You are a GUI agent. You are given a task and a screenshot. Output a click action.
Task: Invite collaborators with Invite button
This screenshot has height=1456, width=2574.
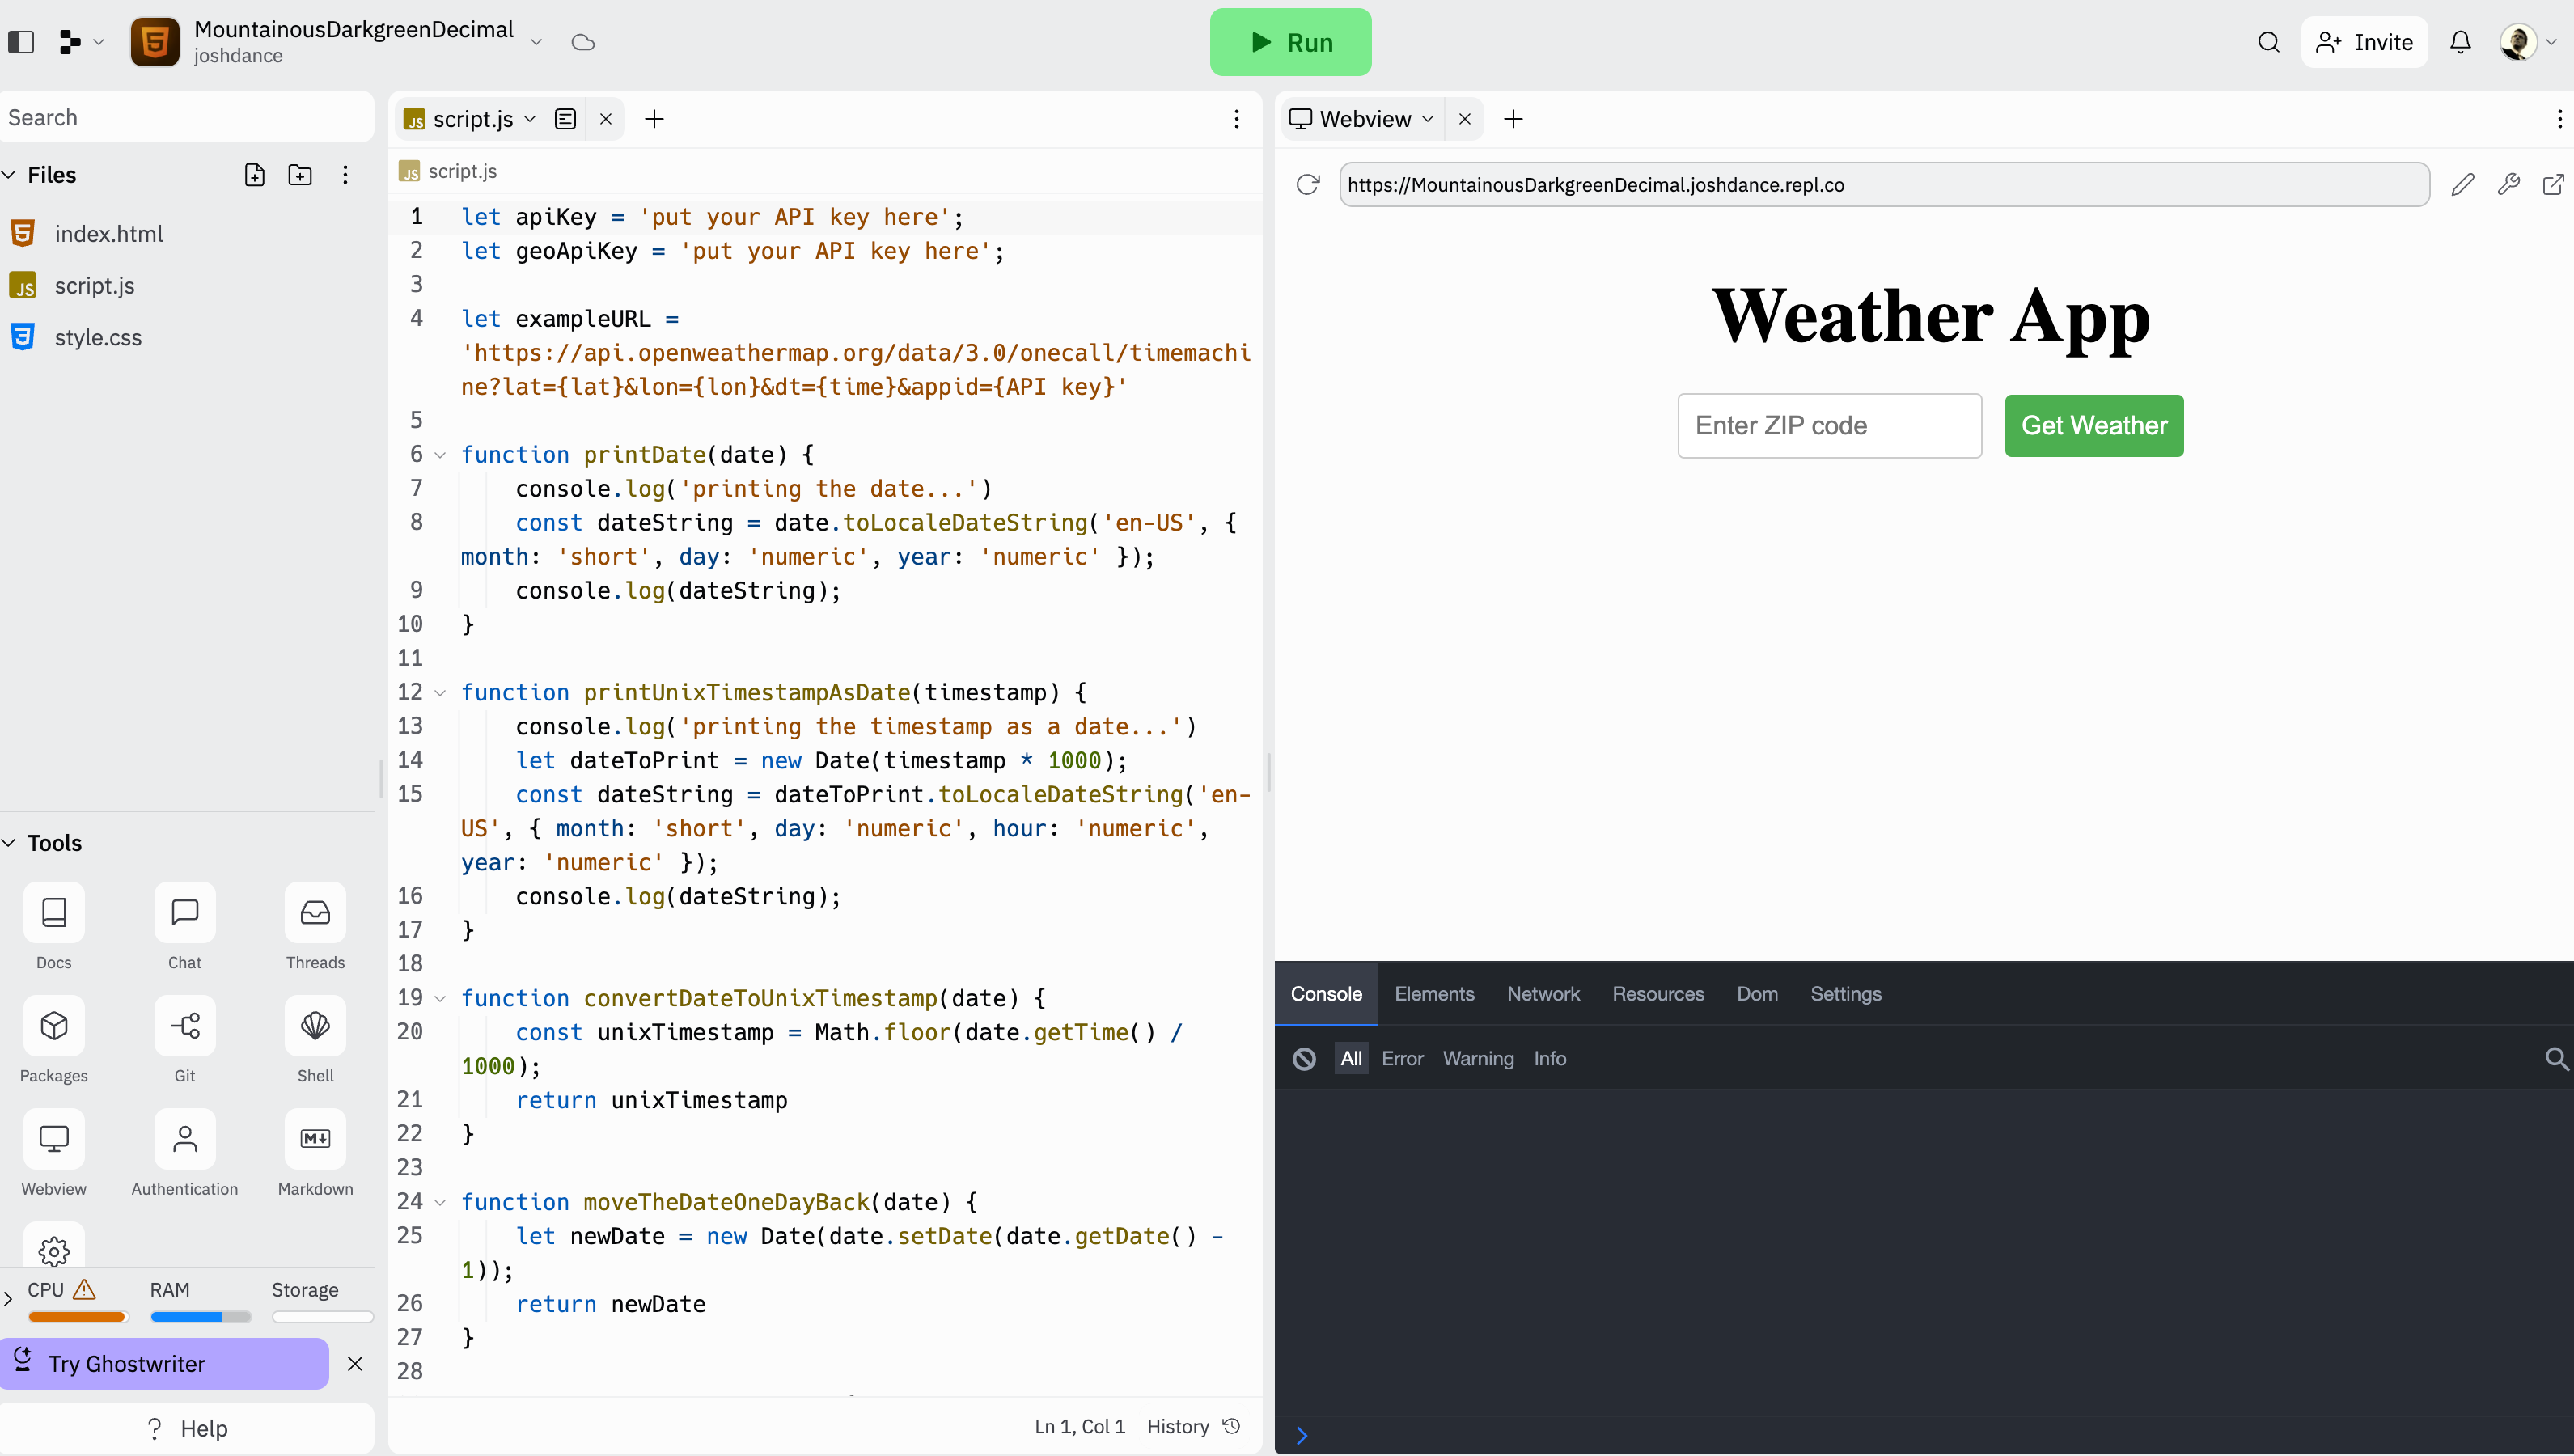click(x=2364, y=42)
